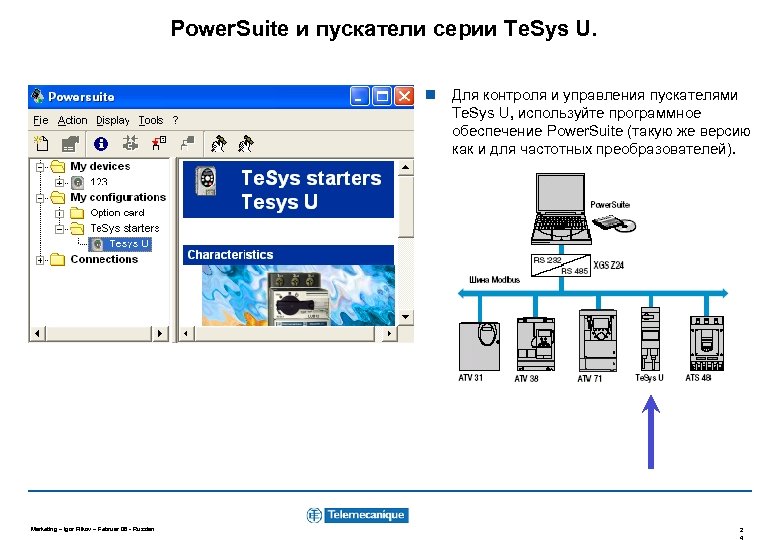Viewport: 780px width, 540px height.
Task: Collapse the My configurations tree node
Action: coord(40,198)
